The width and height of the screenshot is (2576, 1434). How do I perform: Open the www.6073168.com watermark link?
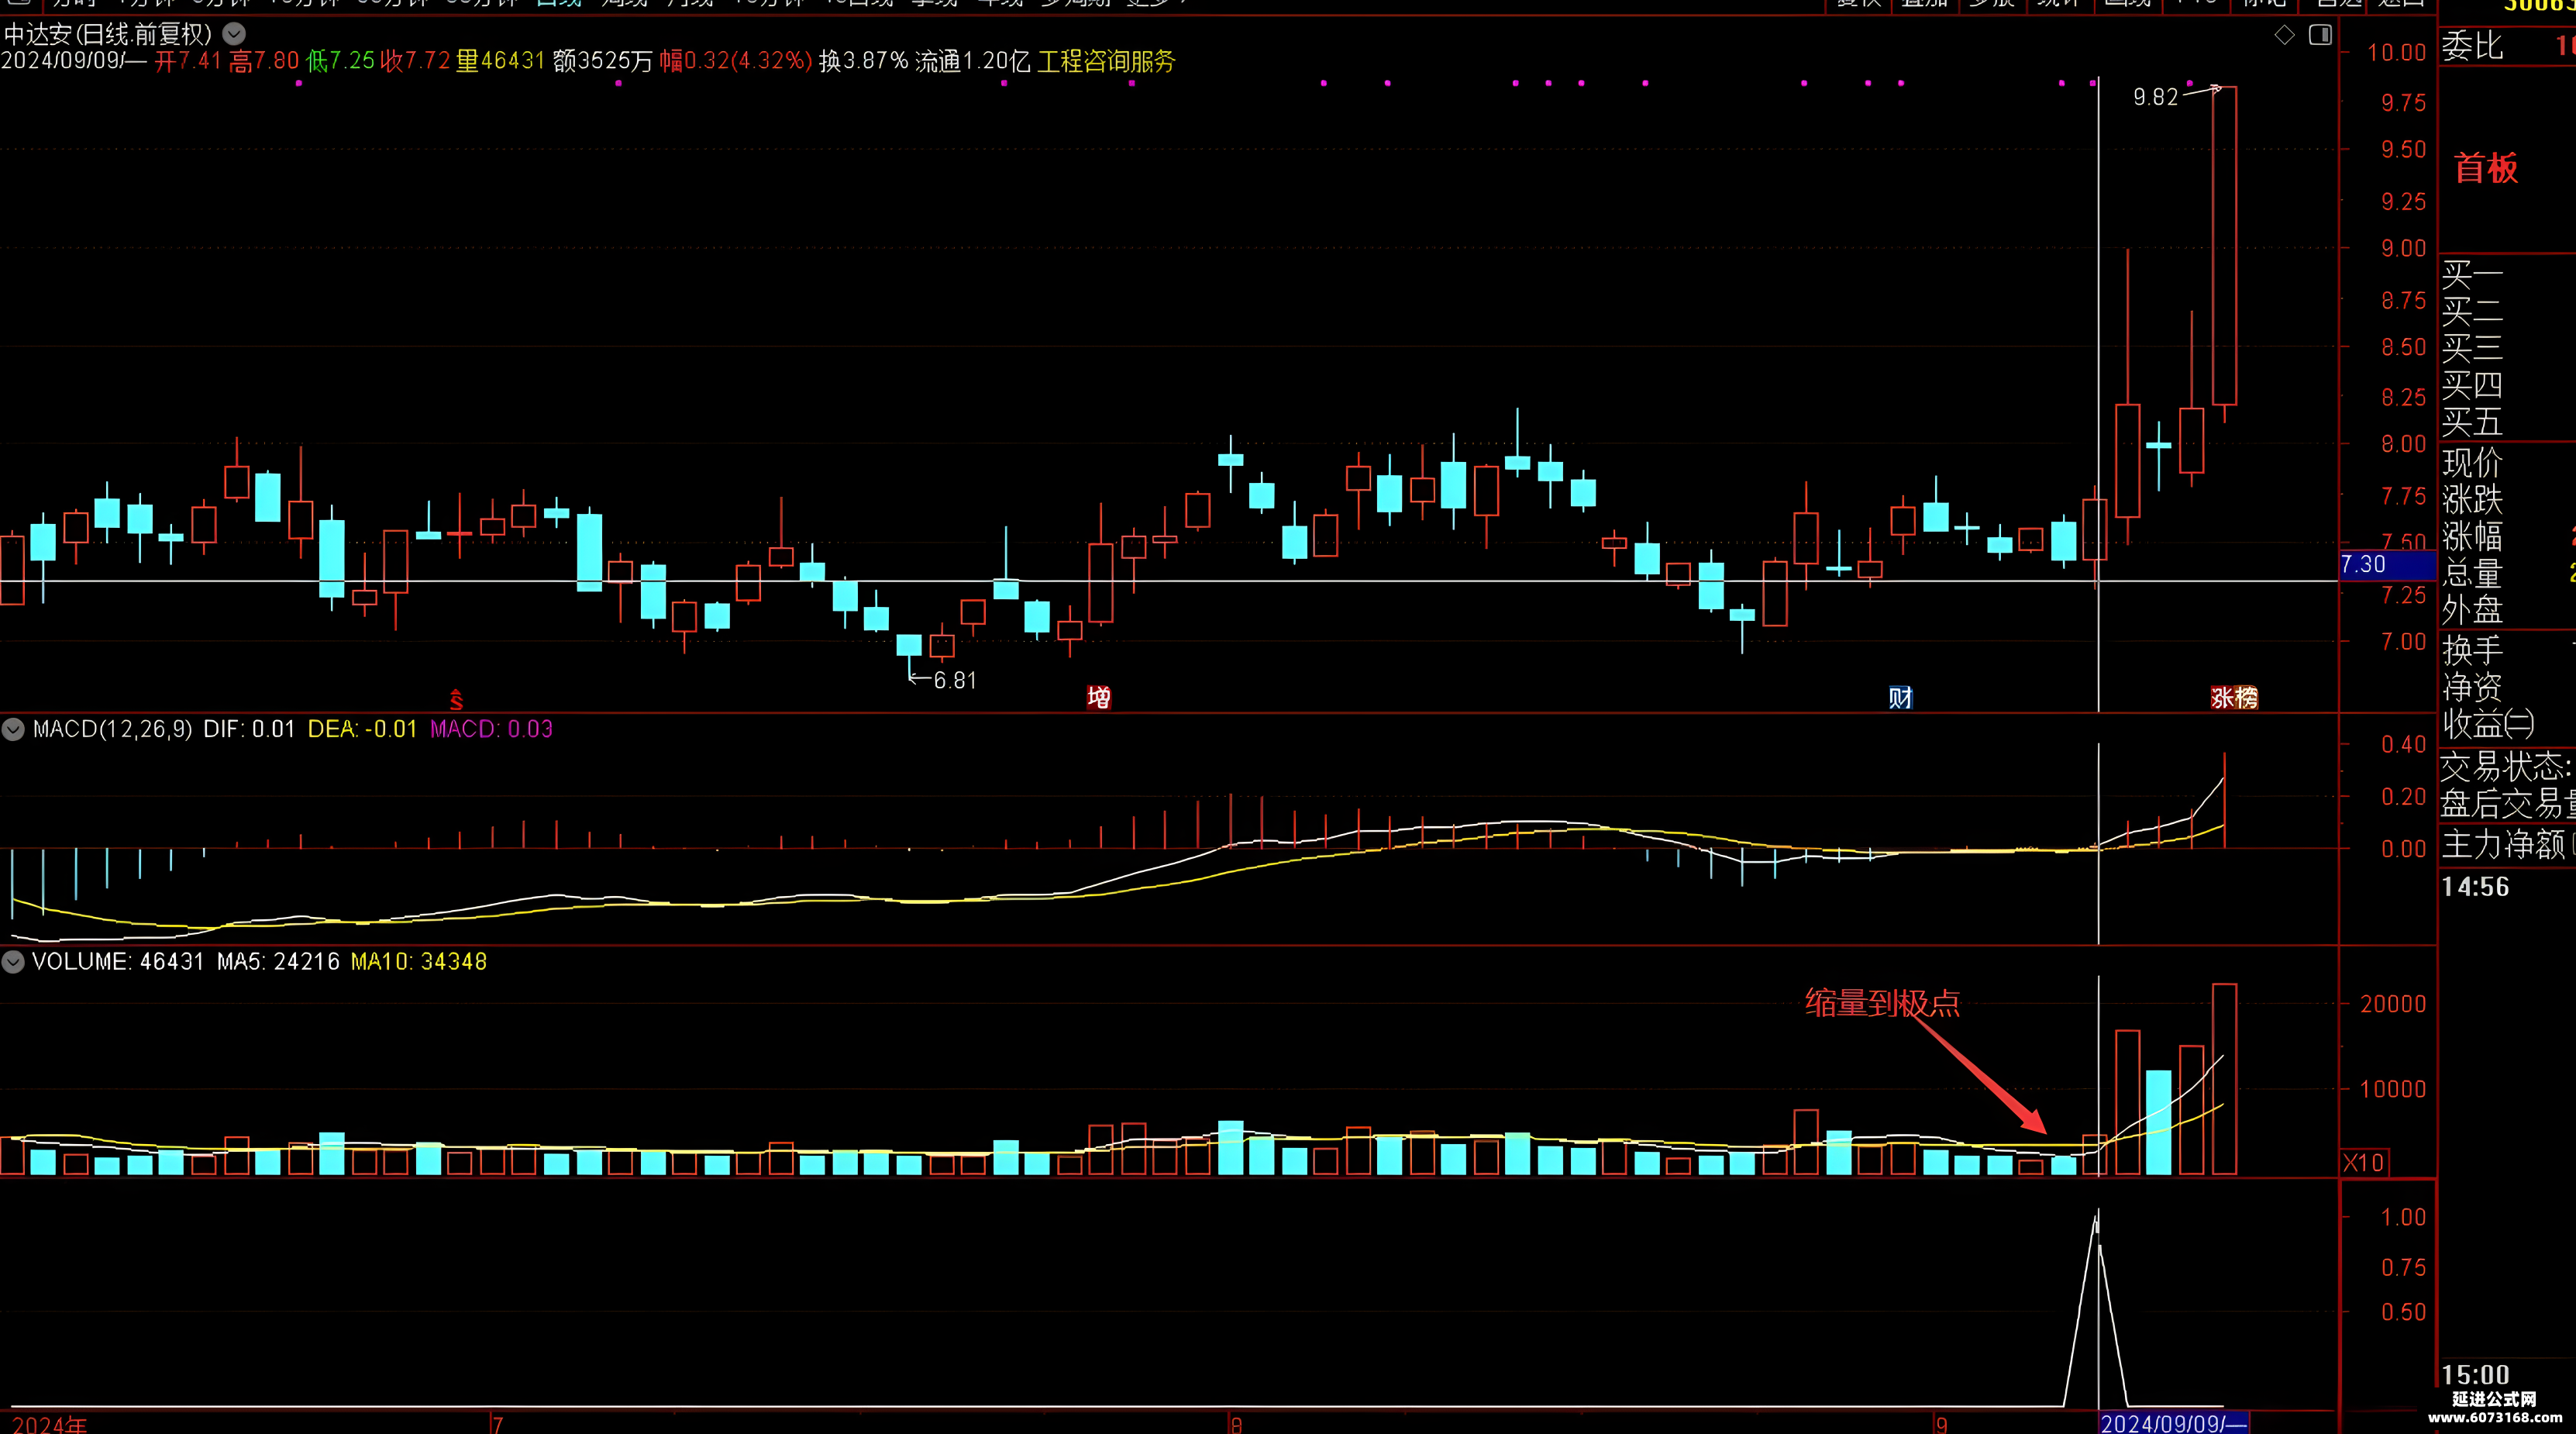point(2495,1417)
